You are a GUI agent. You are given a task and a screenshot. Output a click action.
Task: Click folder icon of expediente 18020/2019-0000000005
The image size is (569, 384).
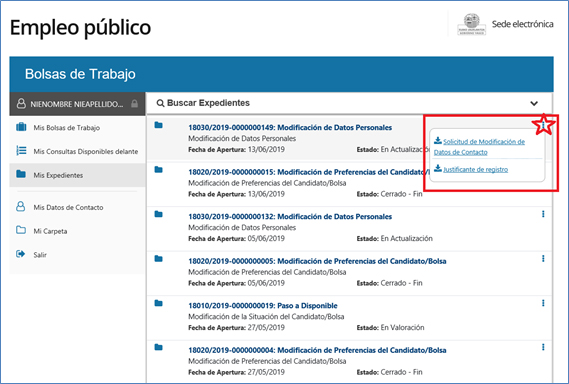coord(159,259)
